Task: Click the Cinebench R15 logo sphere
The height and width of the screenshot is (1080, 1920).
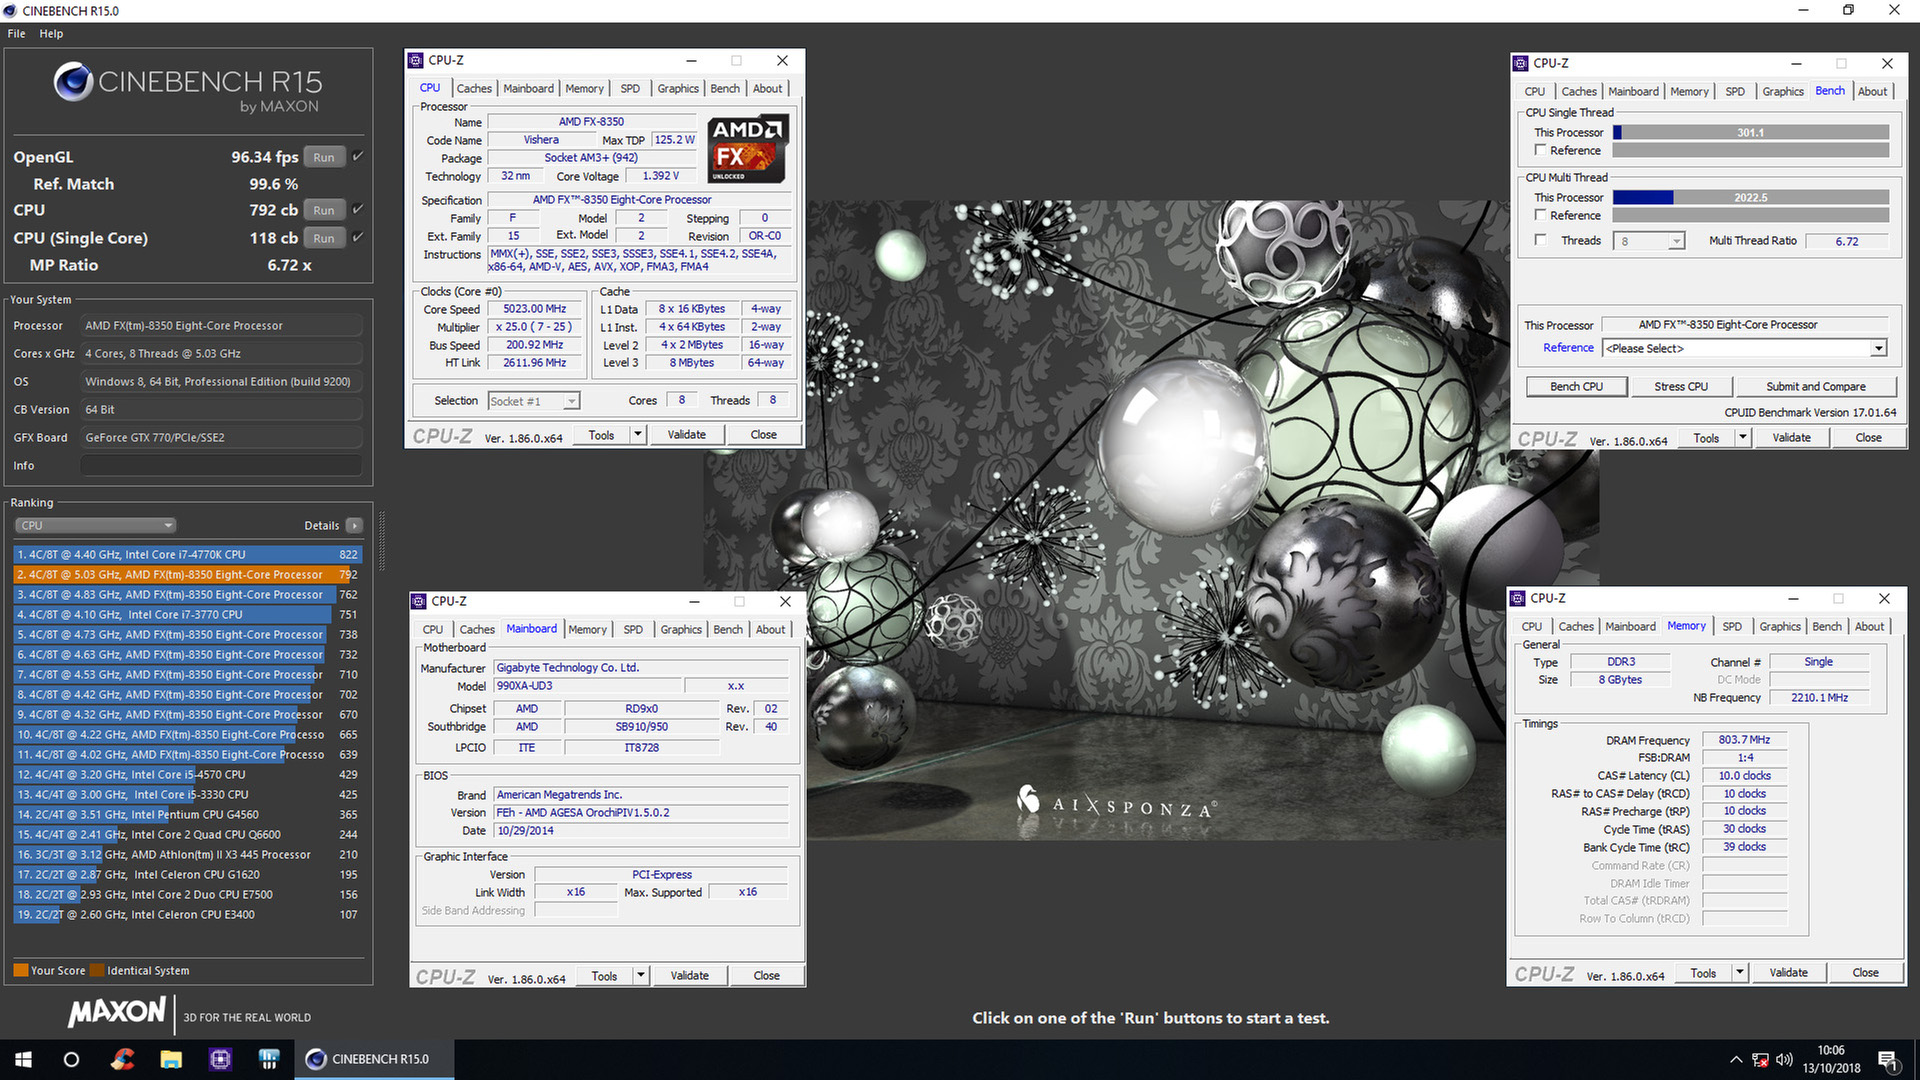Action: (x=73, y=82)
